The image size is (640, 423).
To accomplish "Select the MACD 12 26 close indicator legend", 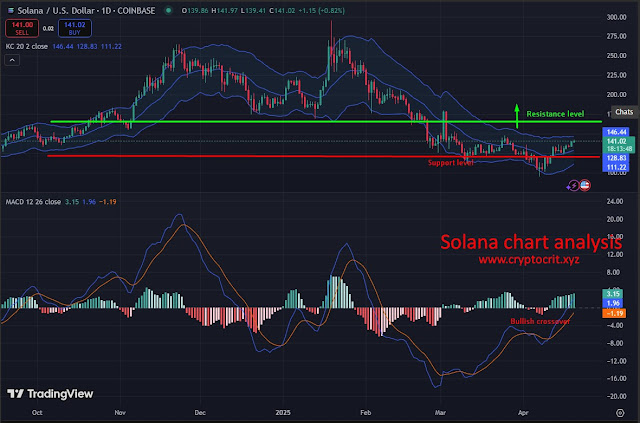I will click(x=33, y=202).
